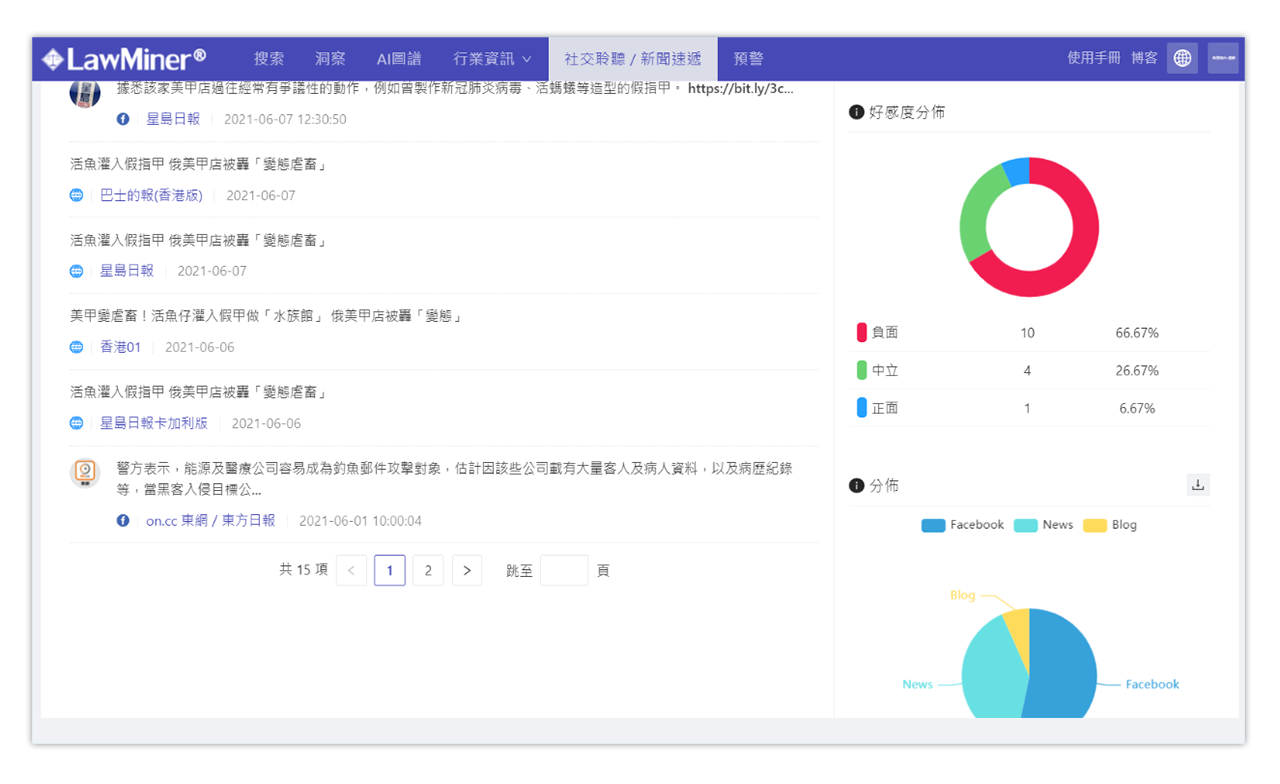Screen dimensions: 1280x784
Task: Open 博客 link
Action: pyautogui.click(x=1145, y=58)
